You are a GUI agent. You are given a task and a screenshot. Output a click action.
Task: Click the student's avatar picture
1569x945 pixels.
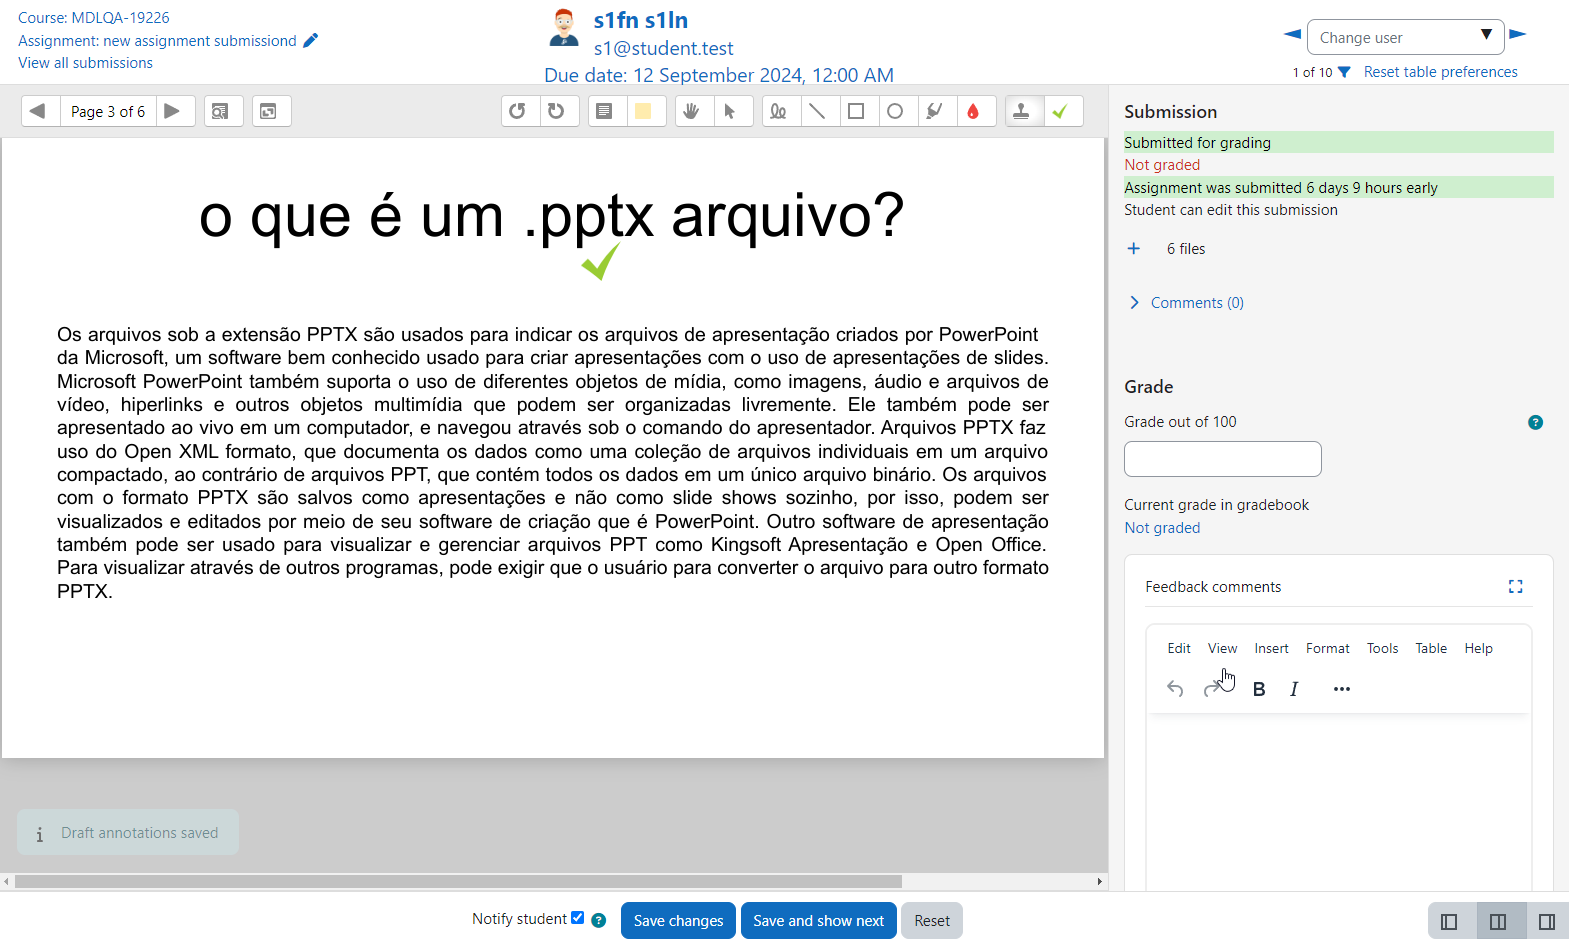564,28
